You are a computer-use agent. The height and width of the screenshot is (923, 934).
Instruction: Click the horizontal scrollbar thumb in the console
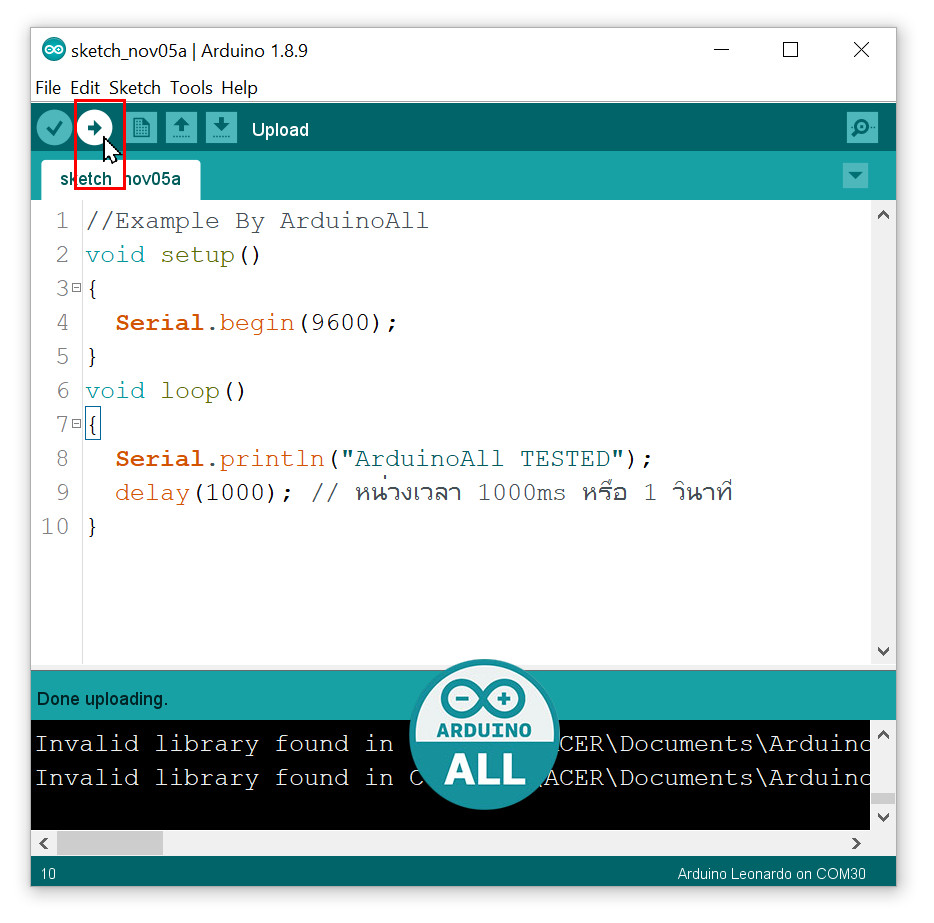110,843
